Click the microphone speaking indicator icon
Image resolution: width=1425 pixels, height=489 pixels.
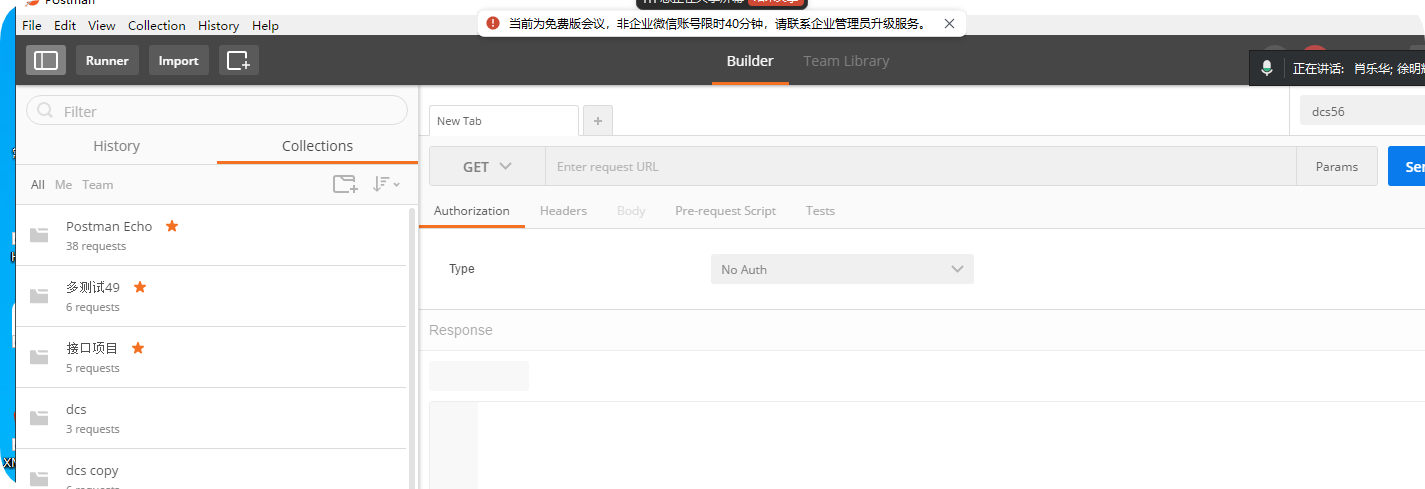click(1267, 68)
